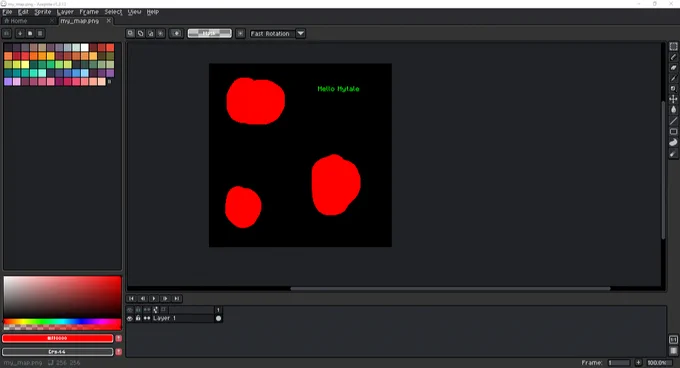
Task: Pick white swatch in the palette
Action: (85, 47)
